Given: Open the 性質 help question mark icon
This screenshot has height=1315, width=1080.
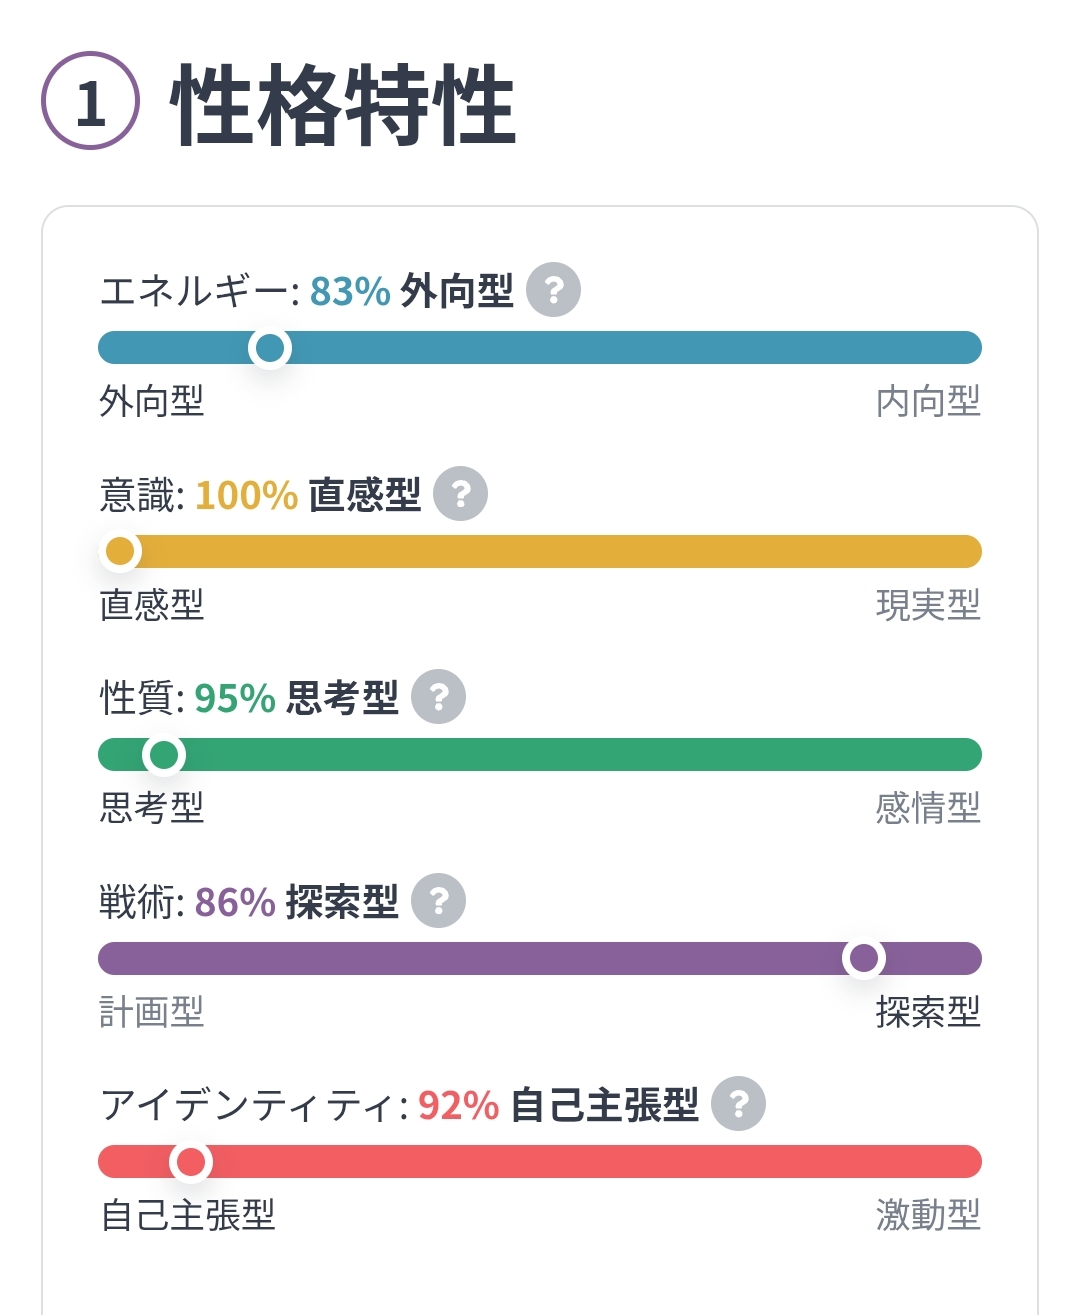Looking at the screenshot, I should (437, 697).
